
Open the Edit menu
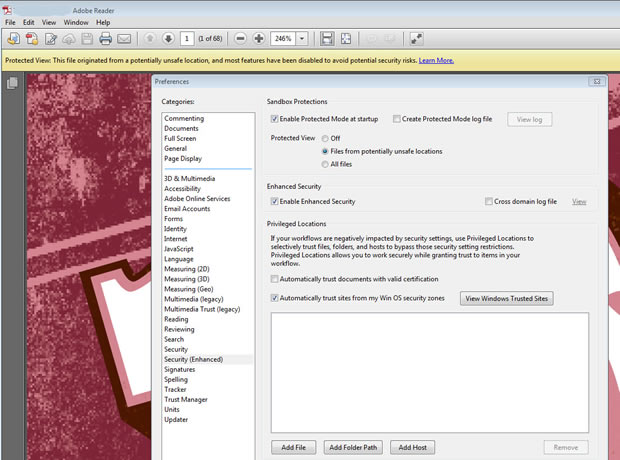pyautogui.click(x=28, y=21)
